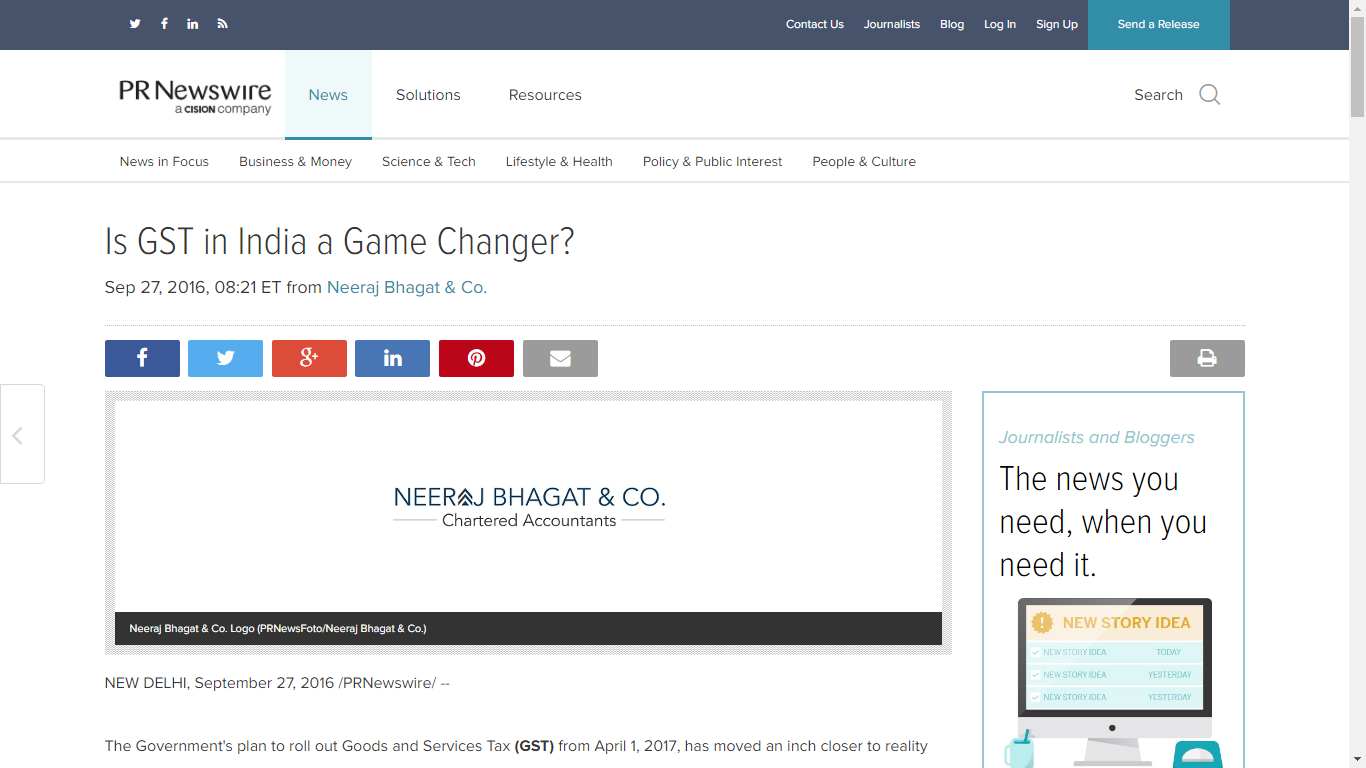
Task: Go to previous article using left arrow tab
Action: pyautogui.click(x=20, y=434)
